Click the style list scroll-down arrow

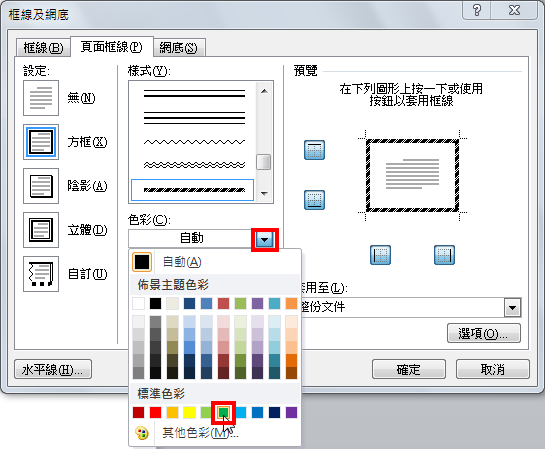[x=264, y=194]
